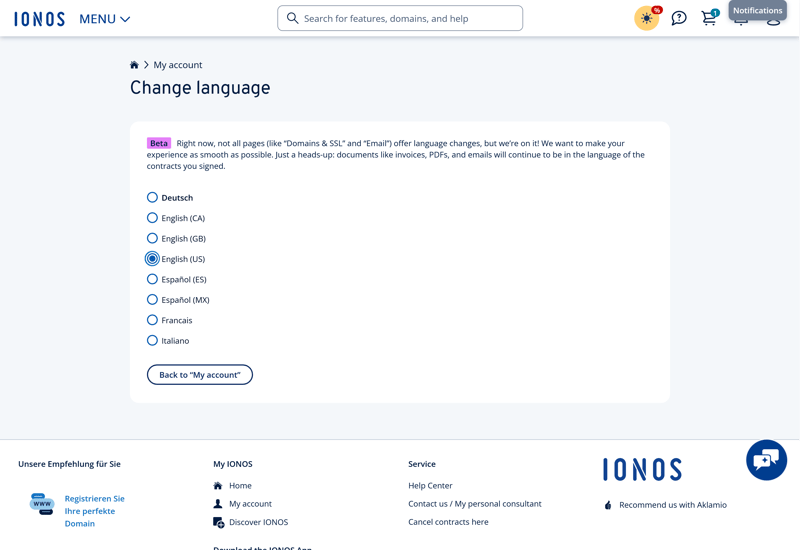The width and height of the screenshot is (800, 550).
Task: Click My account breadcrumb link
Action: click(178, 65)
